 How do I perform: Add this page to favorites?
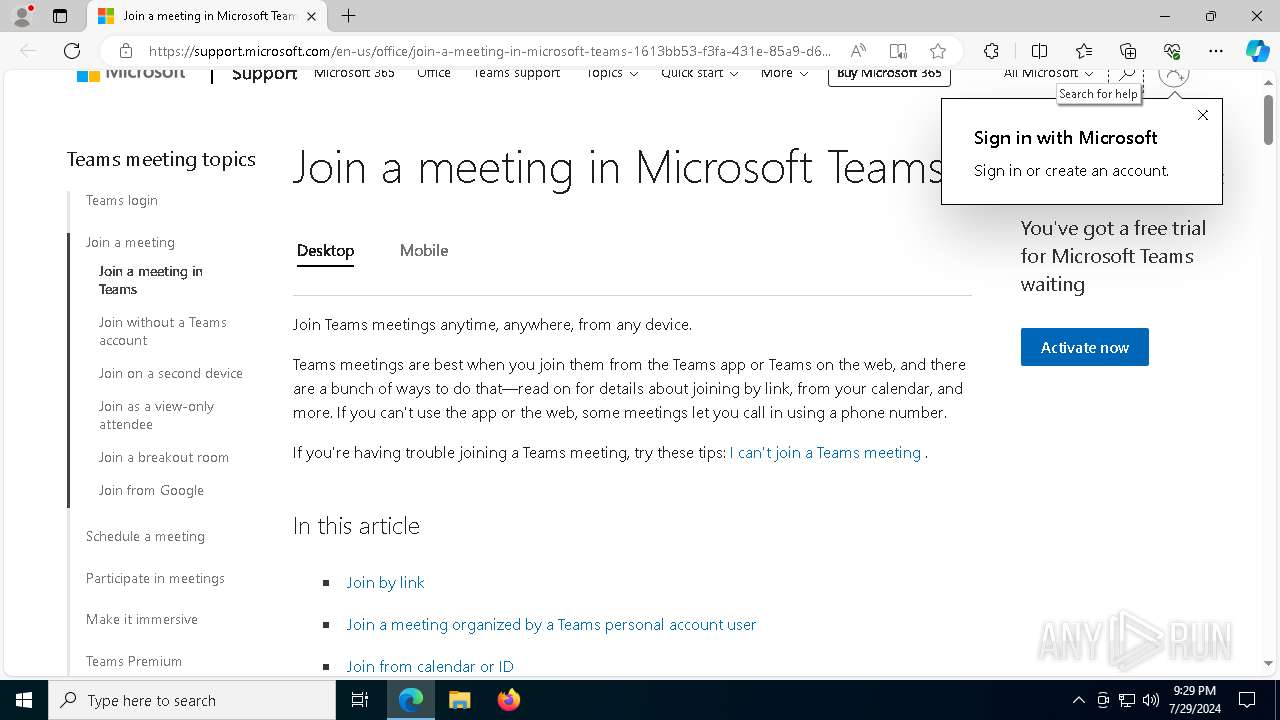point(937,51)
